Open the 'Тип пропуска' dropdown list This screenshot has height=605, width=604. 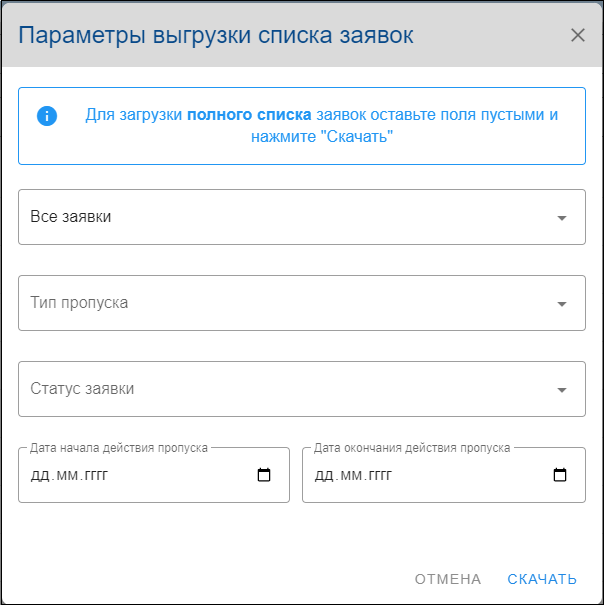(280, 303)
